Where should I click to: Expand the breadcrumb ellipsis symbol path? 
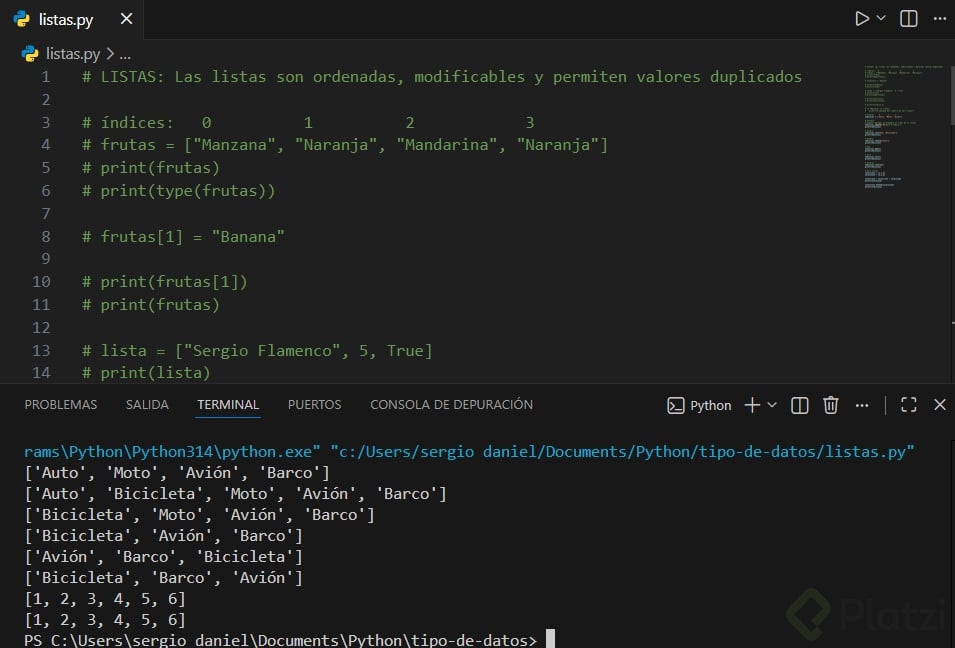click(x=125, y=54)
